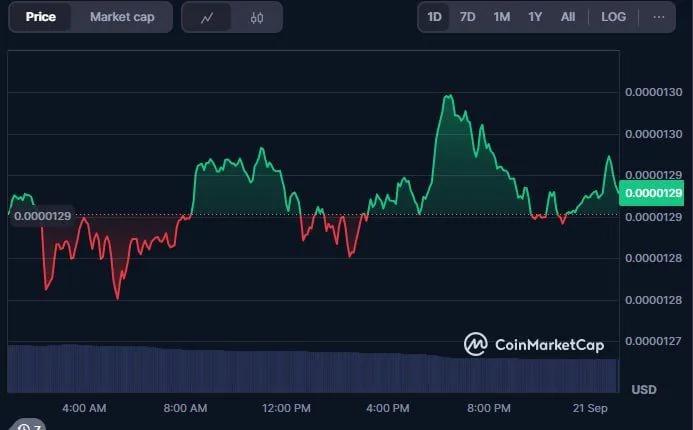Toggle the LOG scale option
Image resolution: width=693 pixels, height=430 pixels.
click(x=613, y=17)
